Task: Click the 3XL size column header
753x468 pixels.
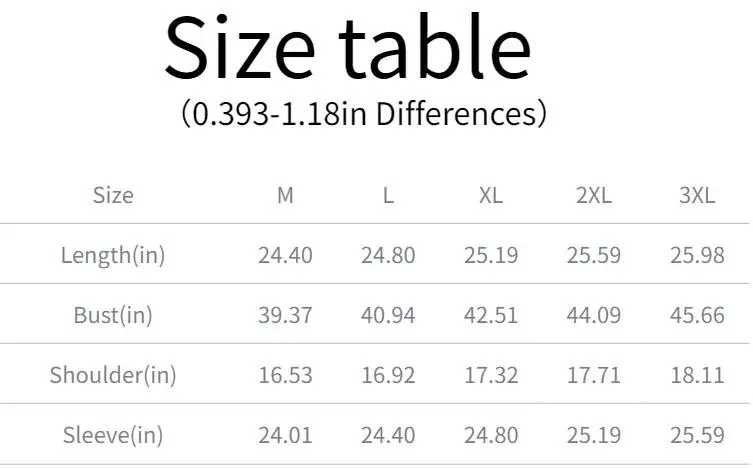Action: click(x=697, y=195)
